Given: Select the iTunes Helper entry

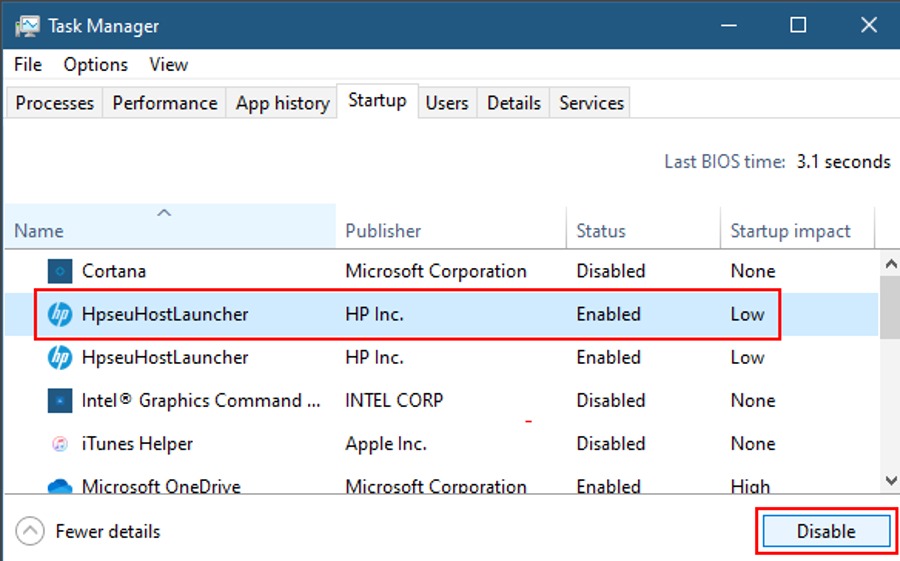Looking at the screenshot, I should pyautogui.click(x=137, y=444).
